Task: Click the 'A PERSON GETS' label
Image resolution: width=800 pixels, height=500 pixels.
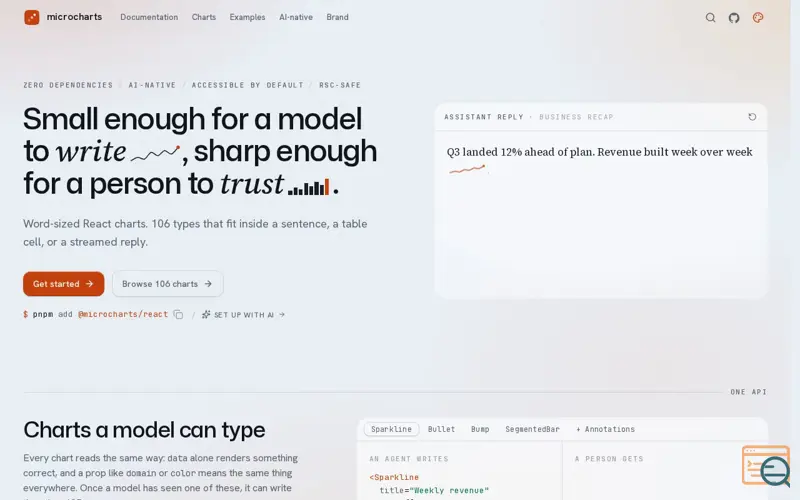Action: [x=609, y=459]
